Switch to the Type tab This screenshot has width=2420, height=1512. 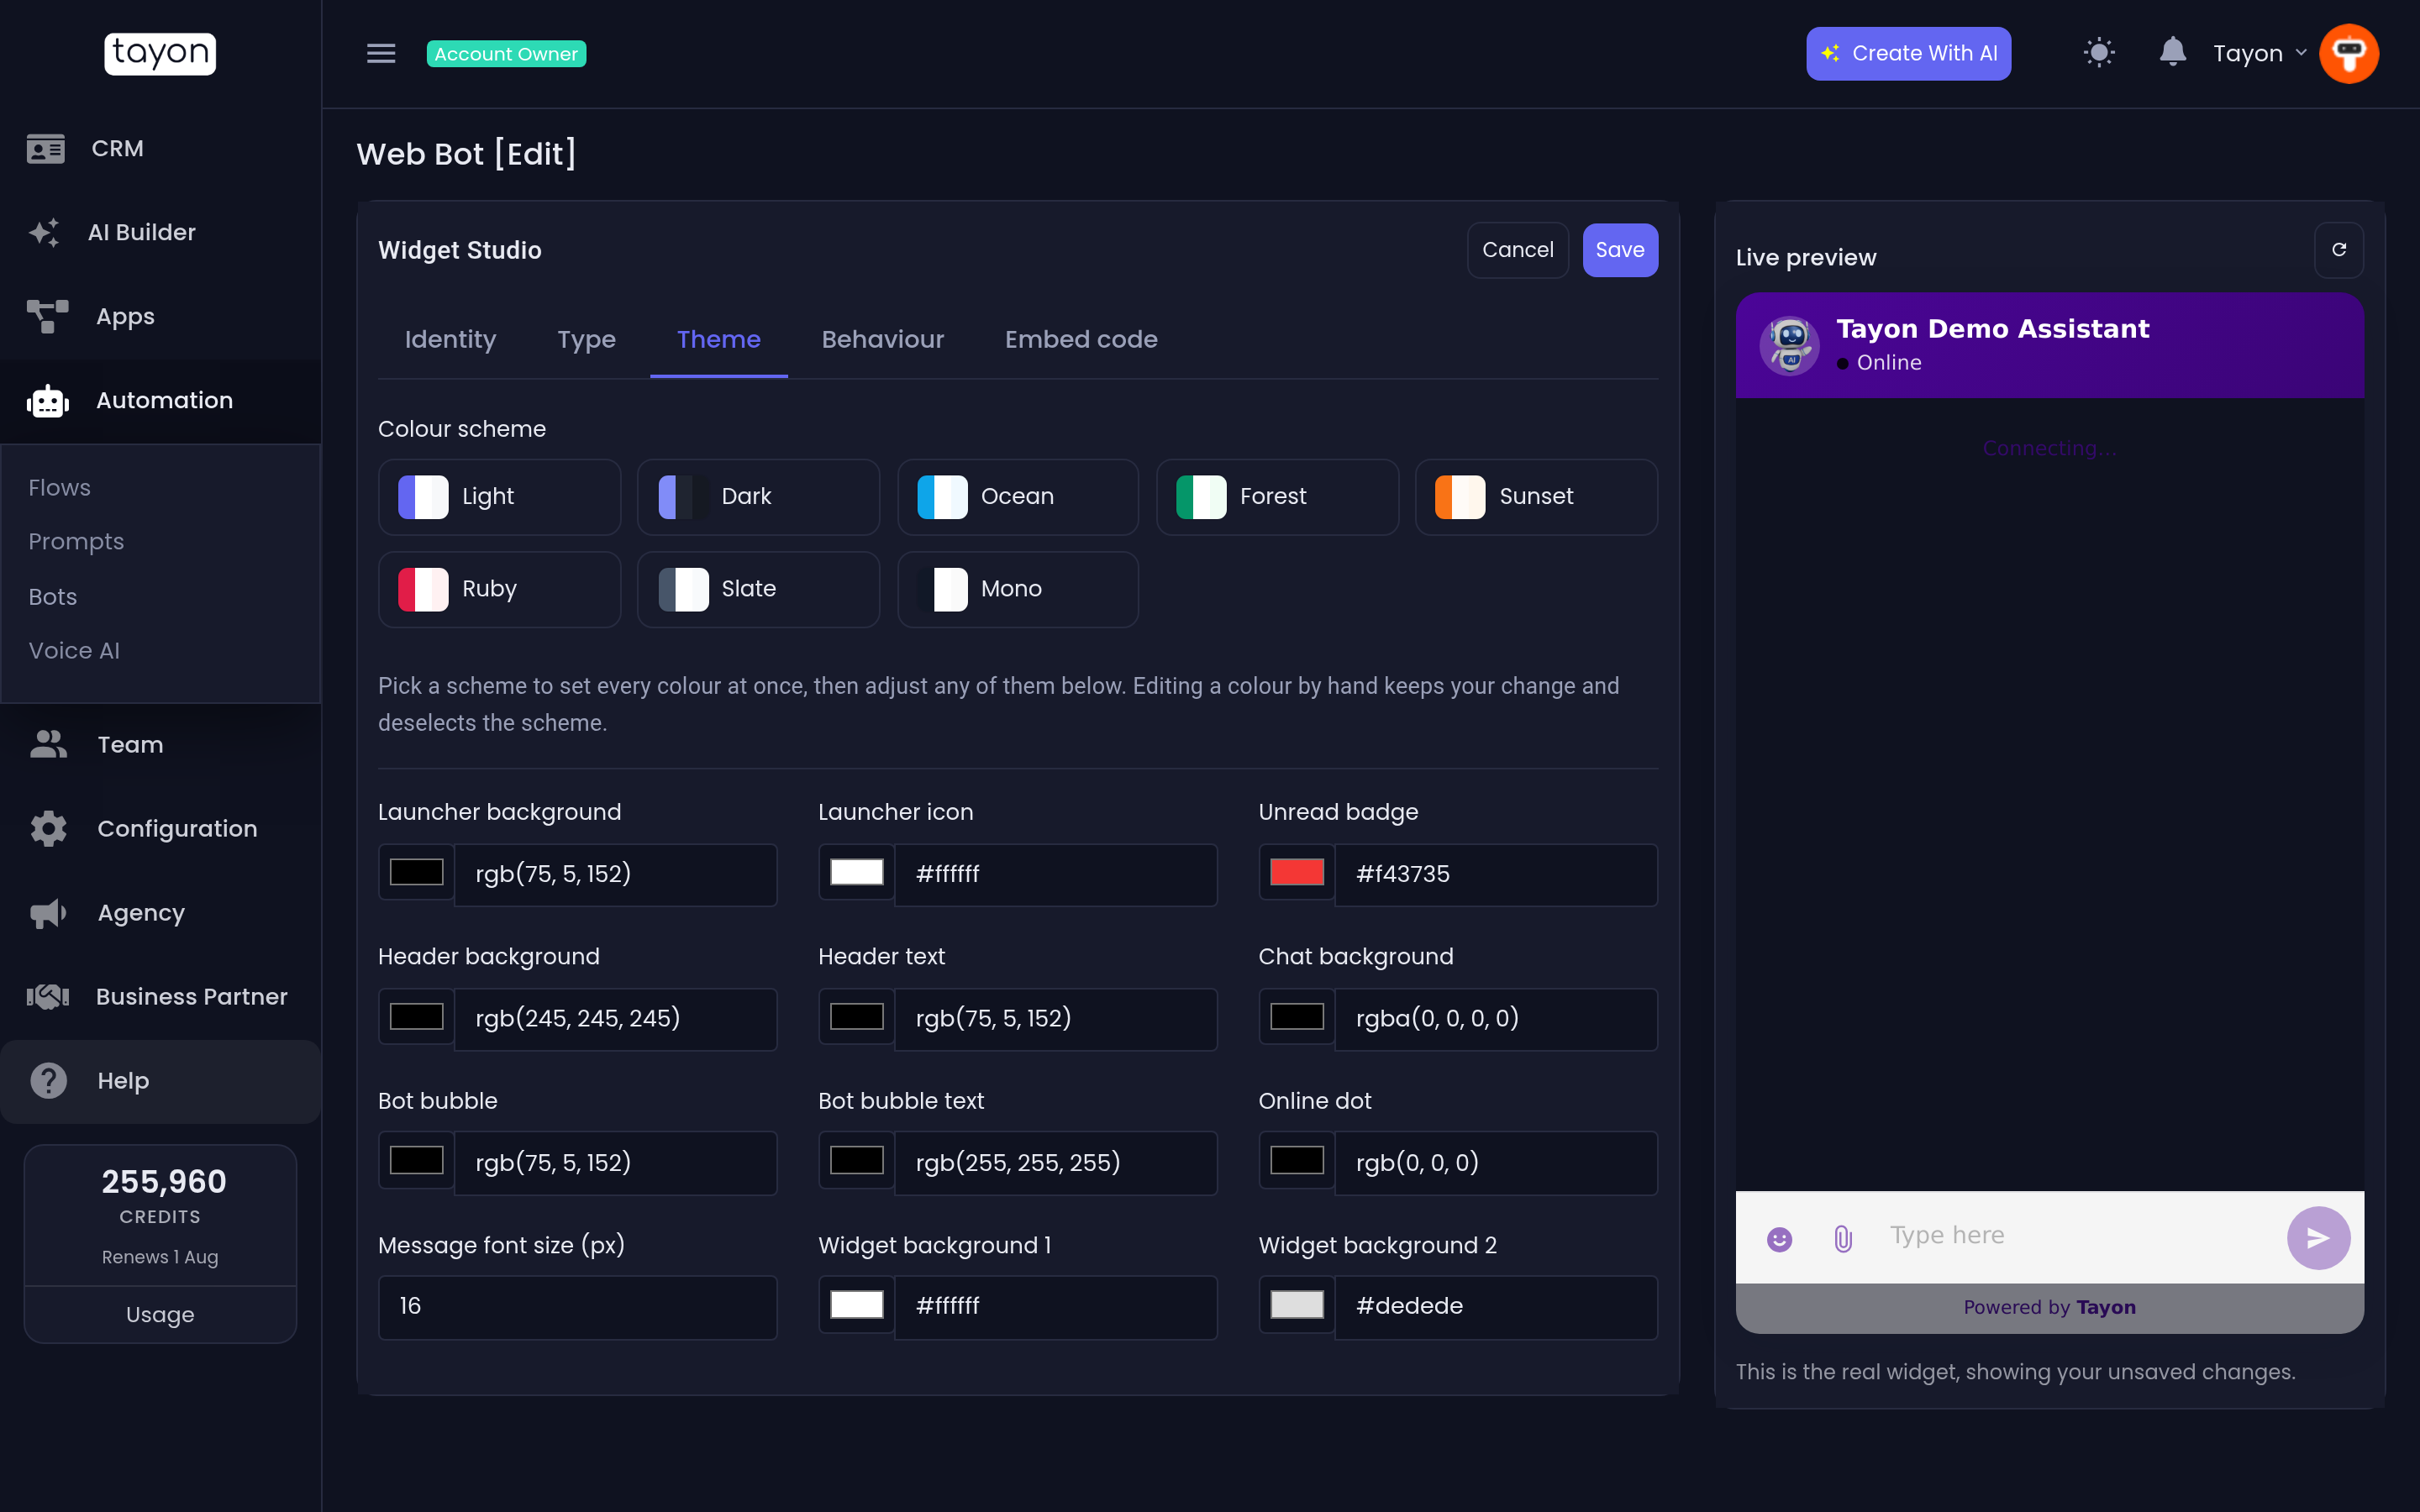[586, 340]
